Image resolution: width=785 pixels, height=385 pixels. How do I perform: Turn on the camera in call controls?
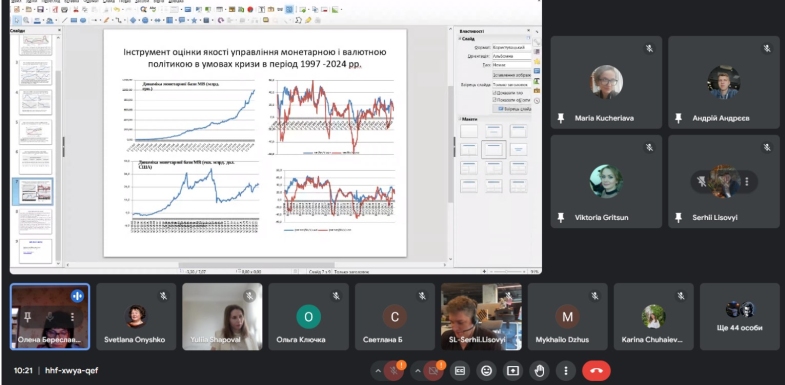point(434,371)
